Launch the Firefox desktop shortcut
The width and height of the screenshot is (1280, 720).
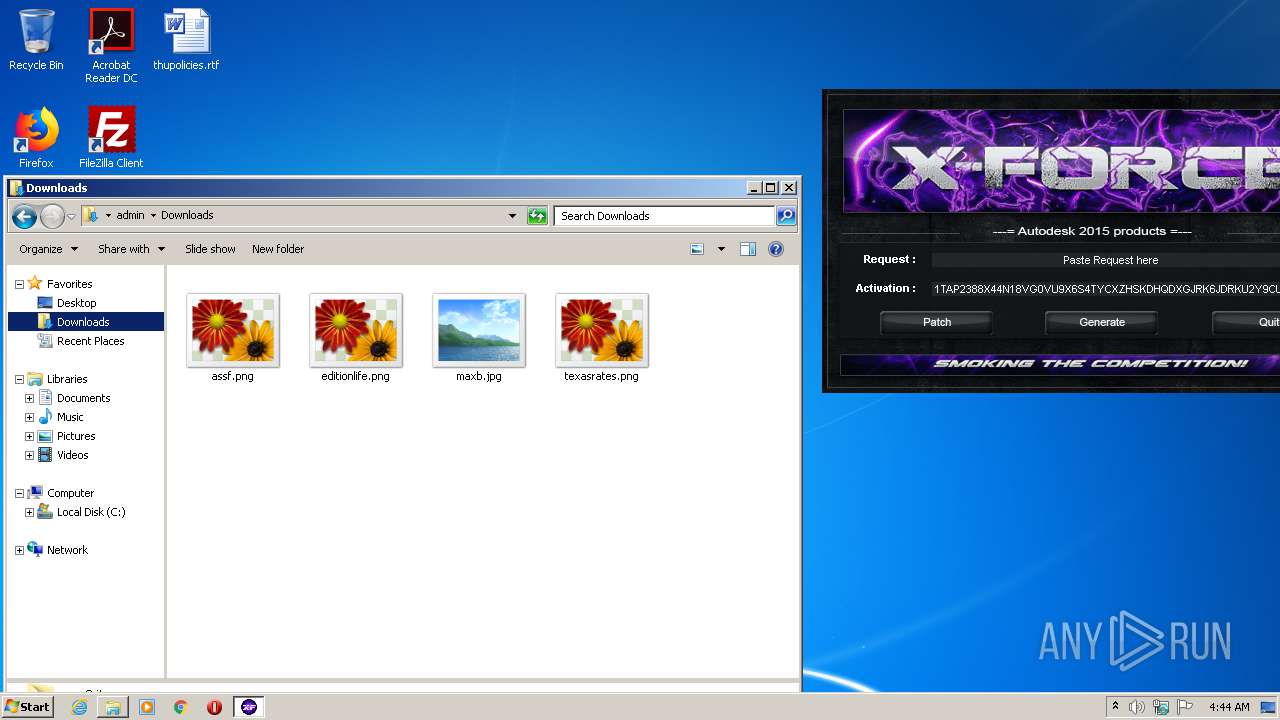[36, 138]
